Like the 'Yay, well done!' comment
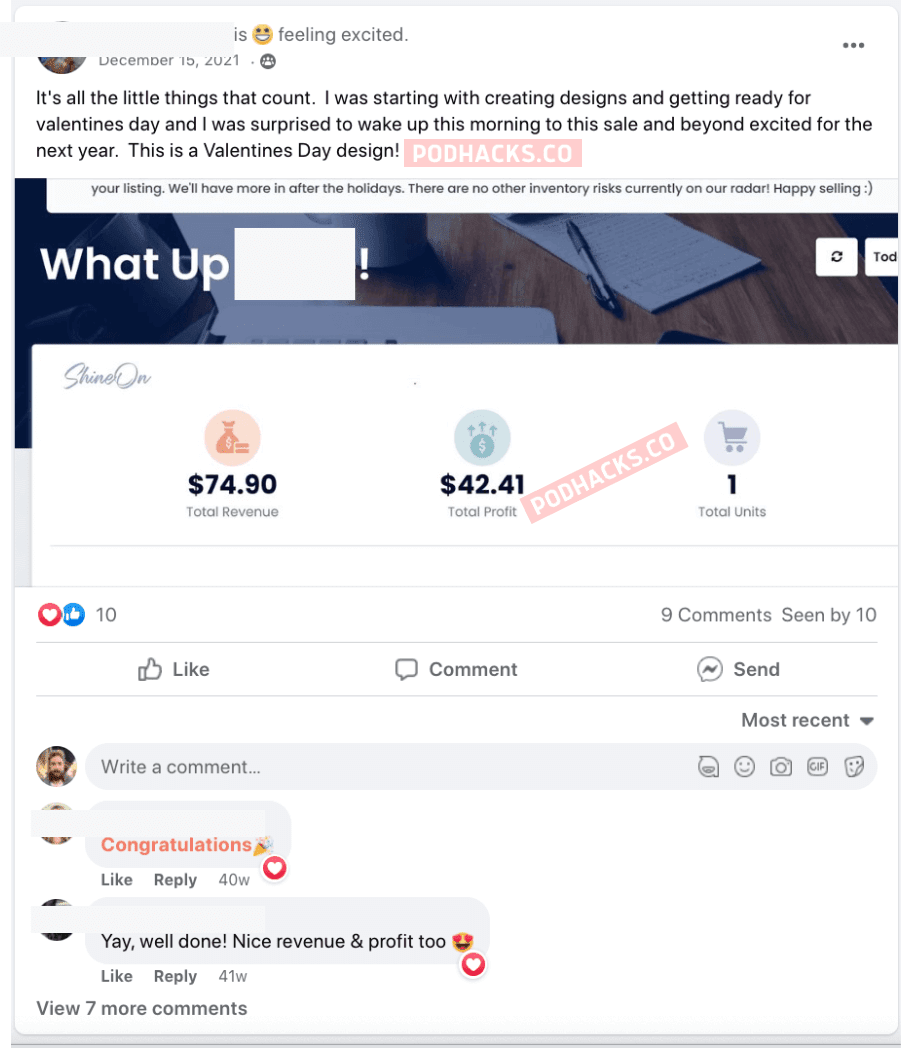 click(x=116, y=976)
